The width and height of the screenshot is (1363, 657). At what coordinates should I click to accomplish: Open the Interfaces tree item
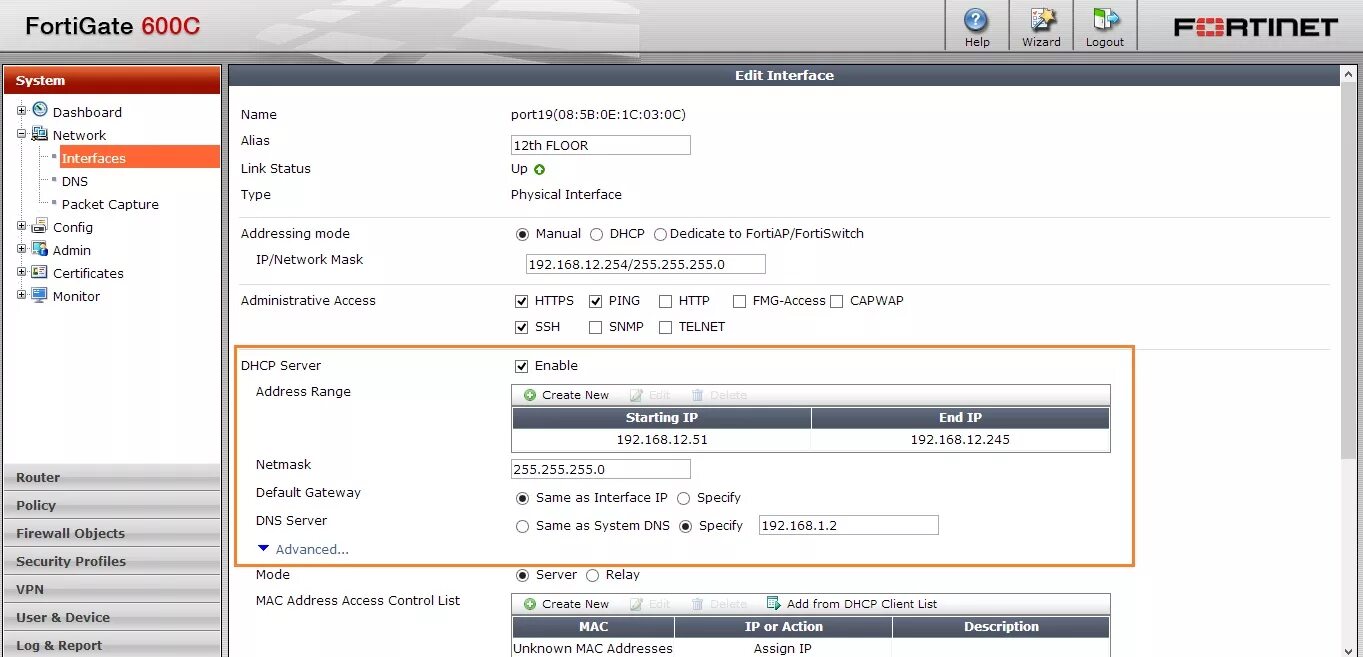[x=139, y=157]
